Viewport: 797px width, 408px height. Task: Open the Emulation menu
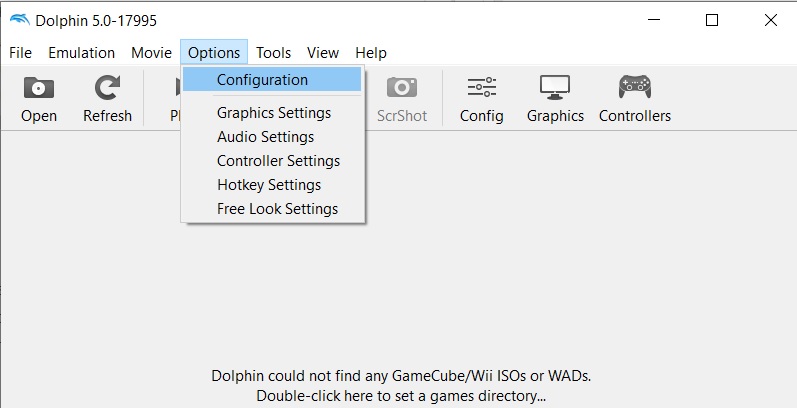tap(83, 53)
